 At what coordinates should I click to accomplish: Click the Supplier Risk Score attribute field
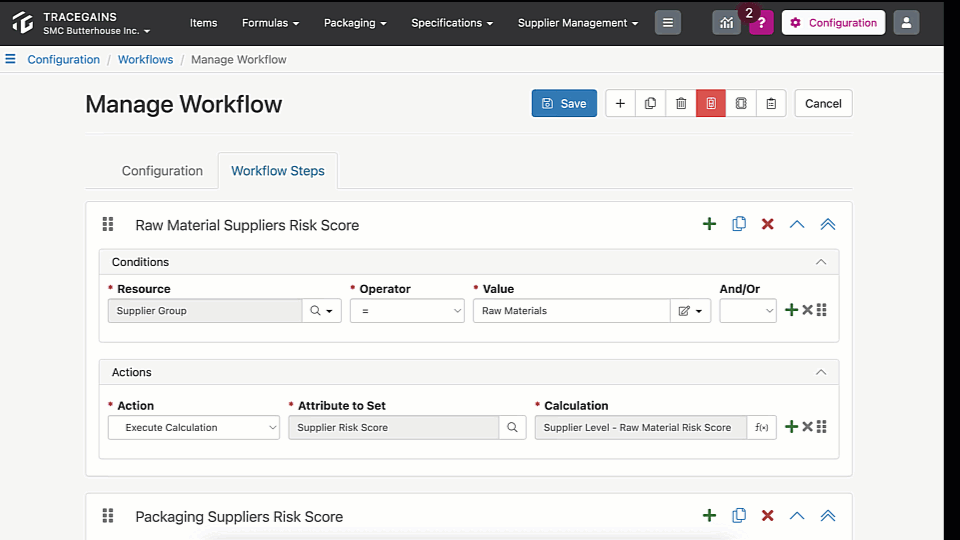coord(394,427)
